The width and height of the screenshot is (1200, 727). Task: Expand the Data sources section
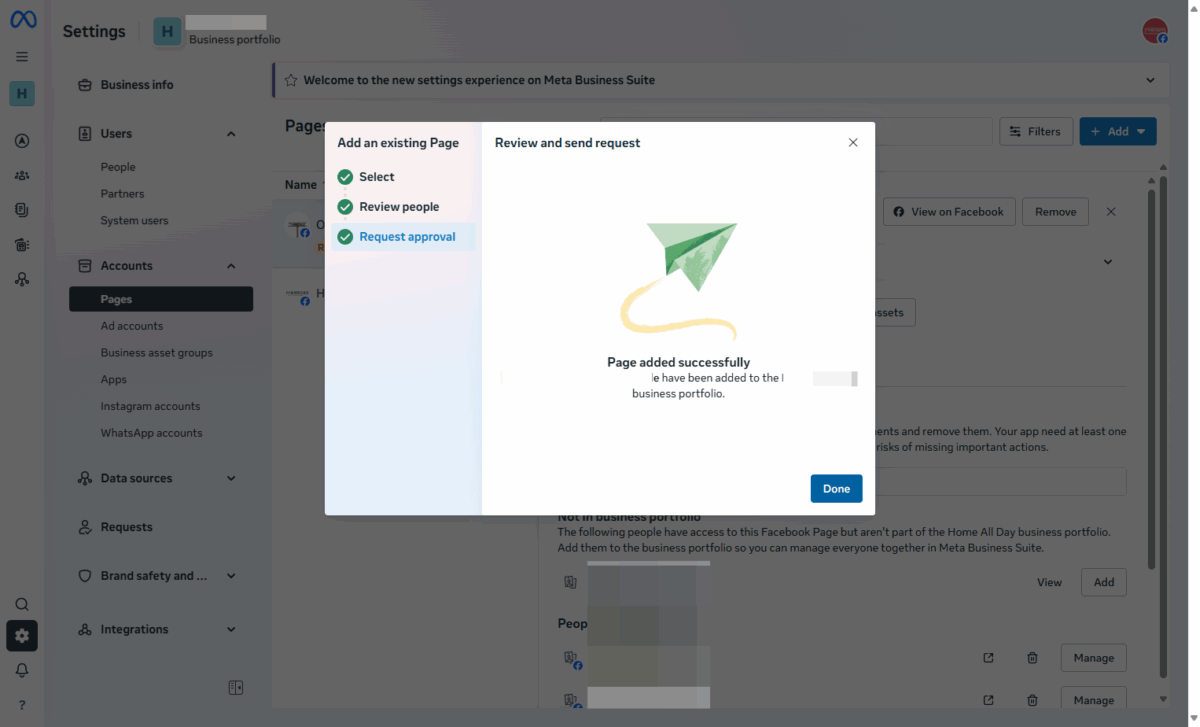pyautogui.click(x=231, y=479)
